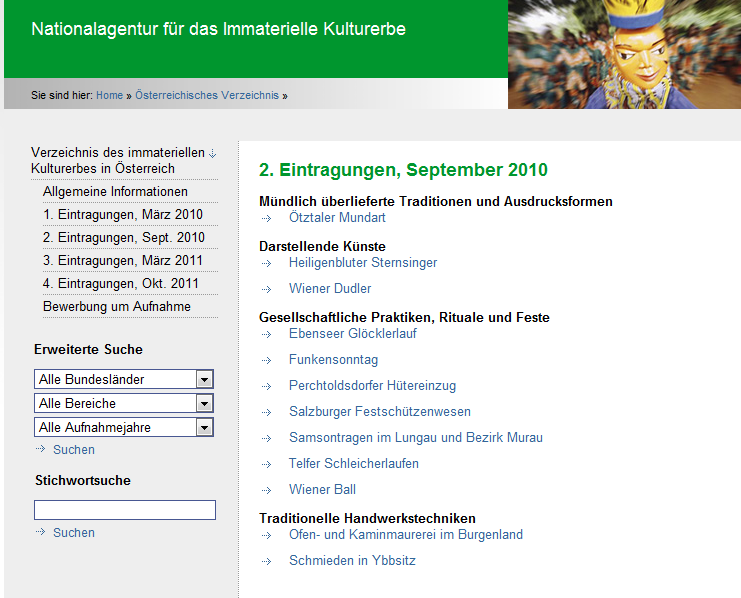This screenshot has width=741, height=598.
Task: Open 3. Eintragungen, März 2011 menu item
Action: pos(122,261)
